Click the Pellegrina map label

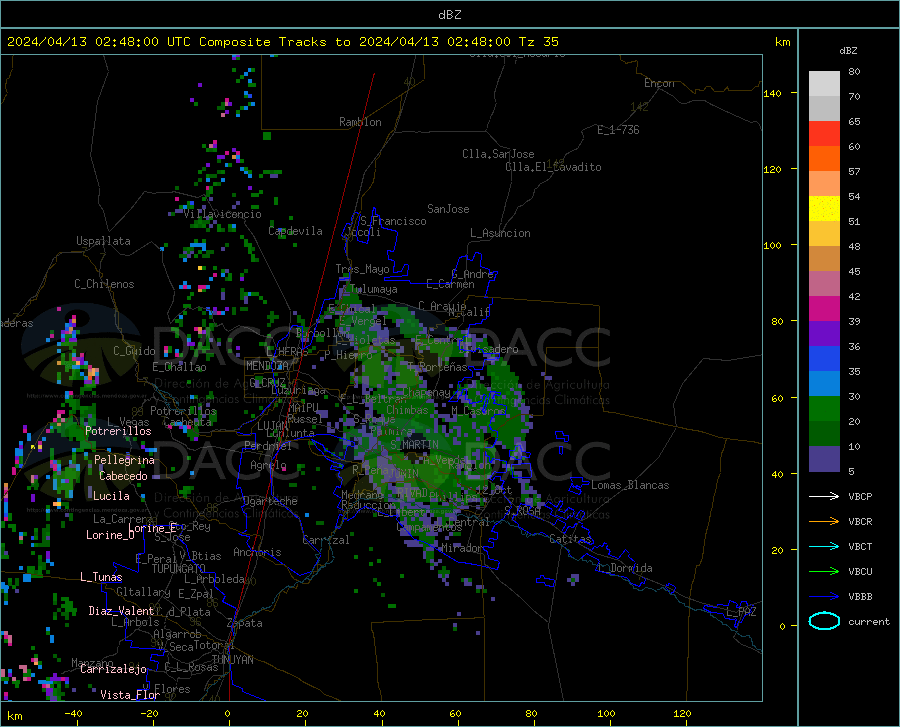coord(125,460)
